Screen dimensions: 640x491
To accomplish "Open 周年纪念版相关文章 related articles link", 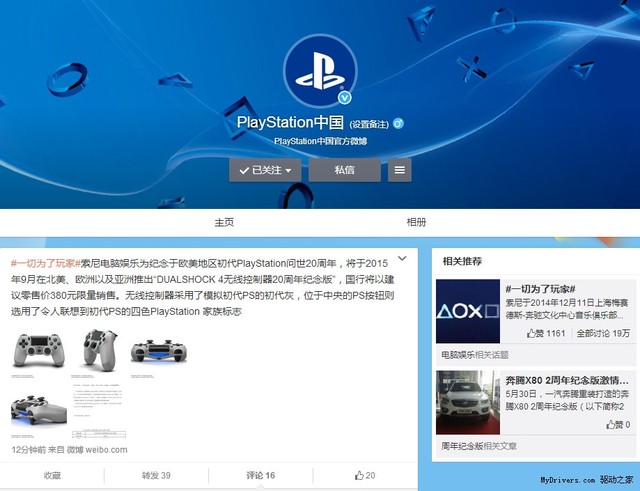I will point(479,446).
